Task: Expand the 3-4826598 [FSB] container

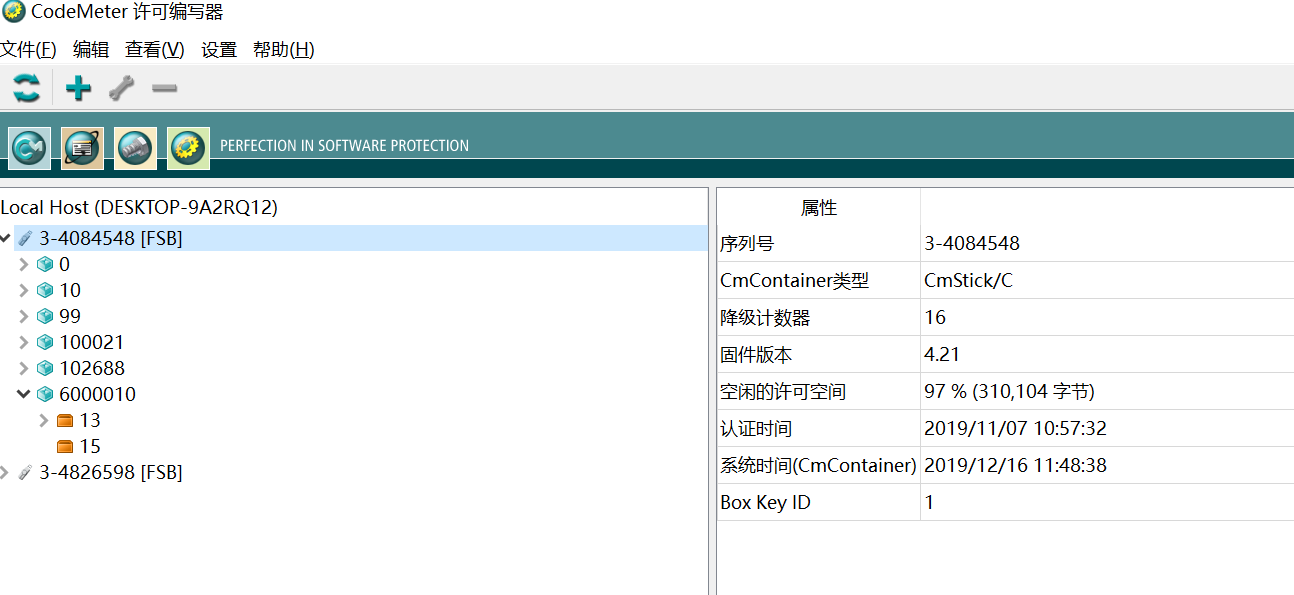Action: (x=5, y=472)
